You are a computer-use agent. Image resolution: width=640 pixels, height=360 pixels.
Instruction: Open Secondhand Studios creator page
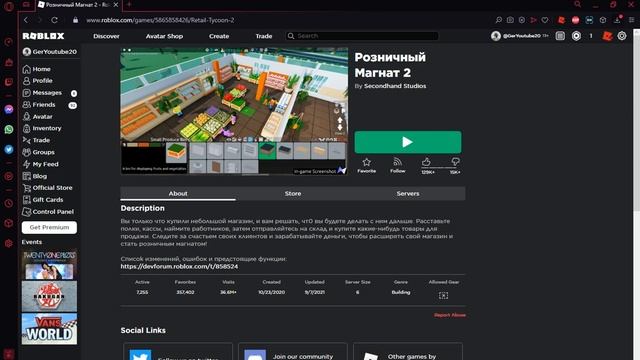395,86
